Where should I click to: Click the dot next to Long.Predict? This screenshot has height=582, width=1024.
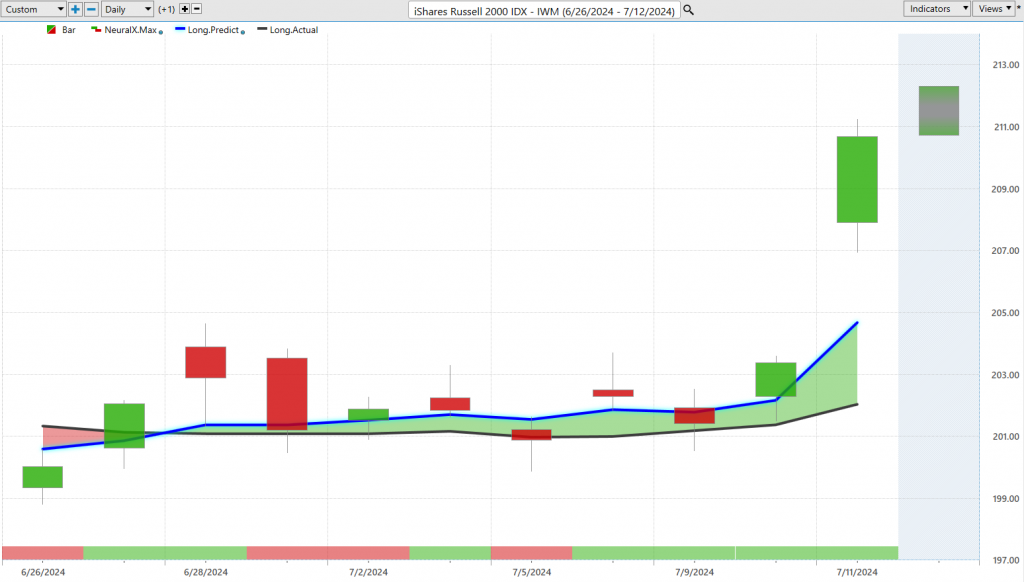[243, 31]
